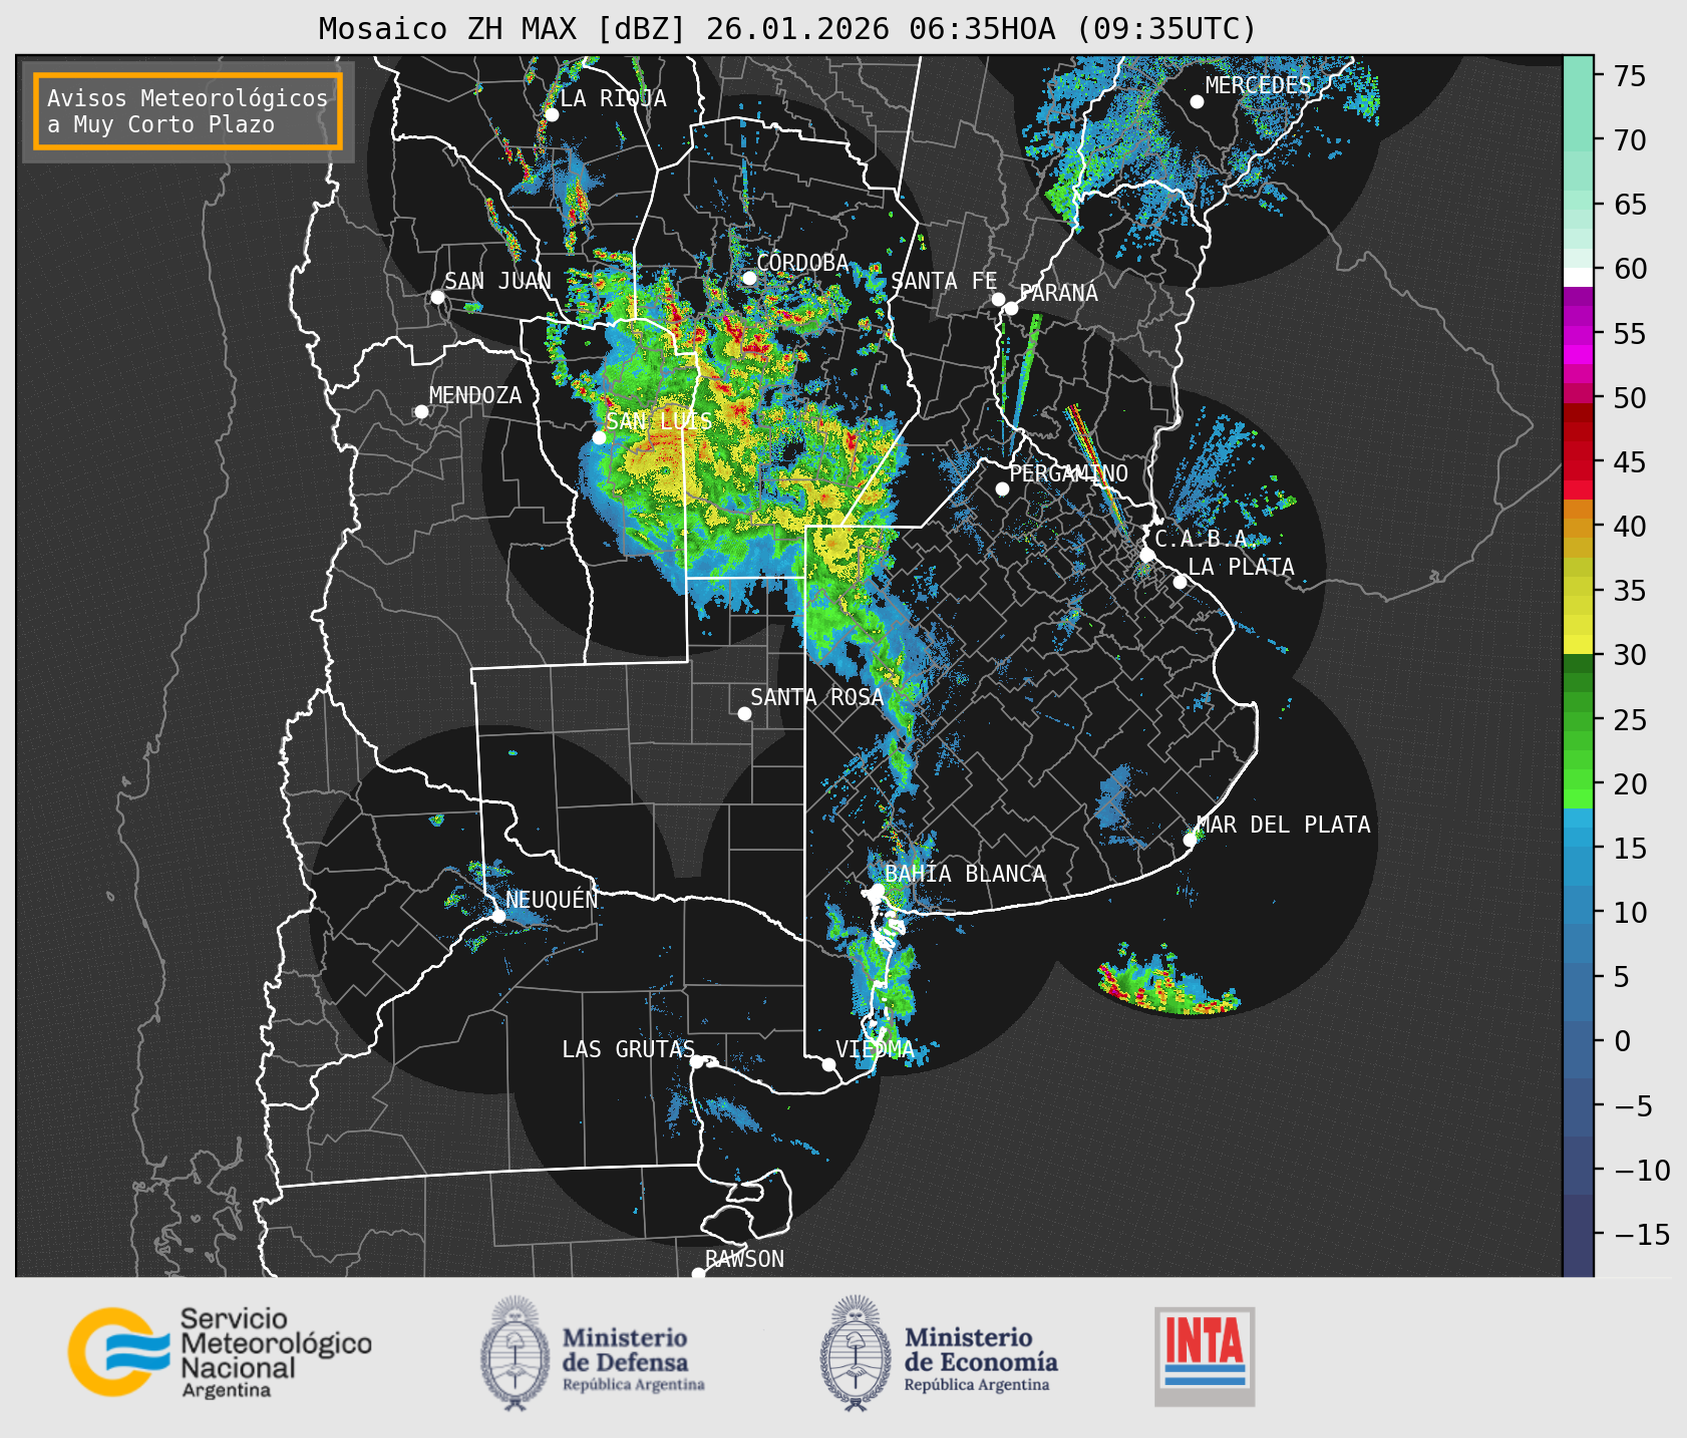Click the Mar del Plata city marker

pos(1190,840)
